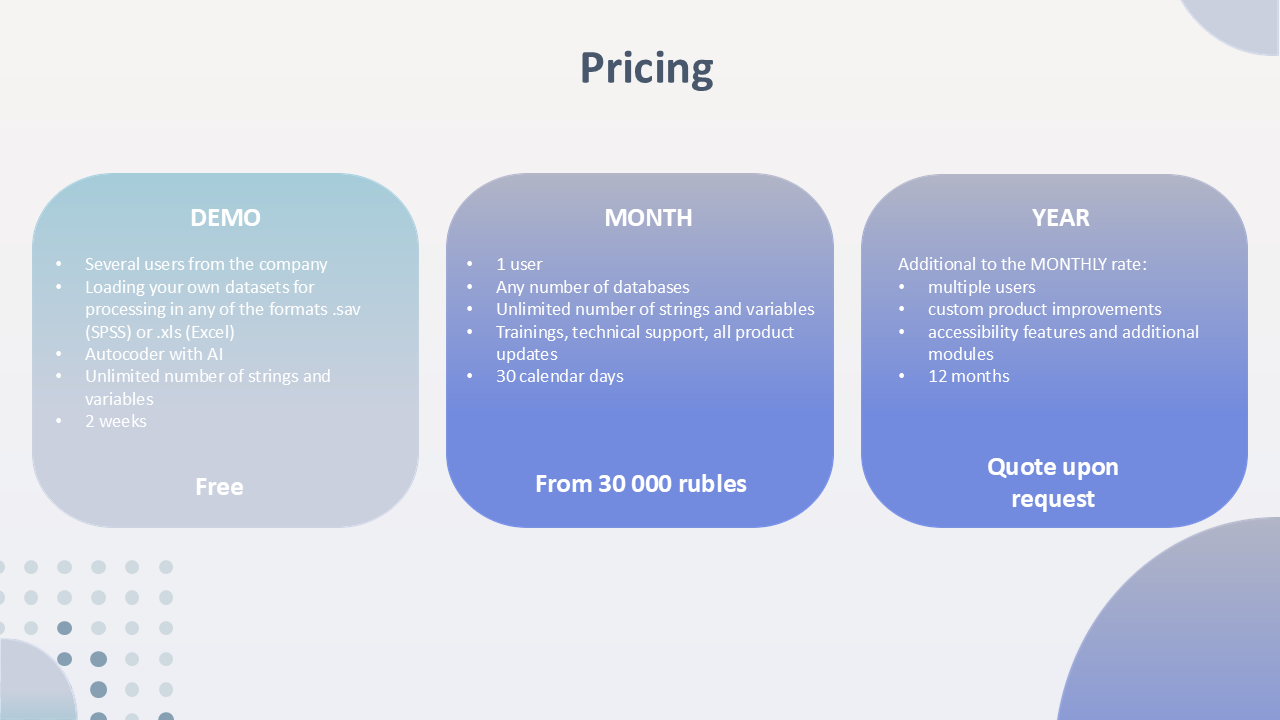The width and height of the screenshot is (1280, 720).
Task: Select the multiple users bullet
Action: [x=982, y=287]
